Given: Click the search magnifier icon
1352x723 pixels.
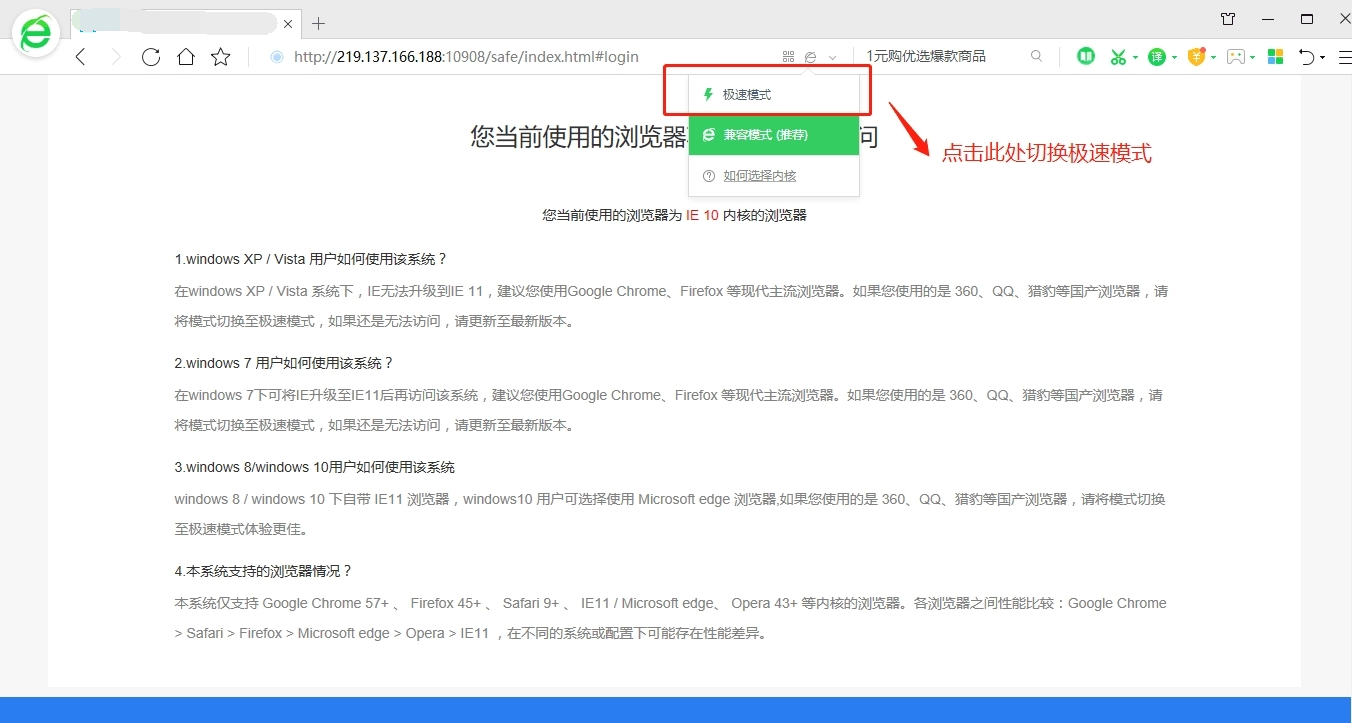Looking at the screenshot, I should (1036, 57).
